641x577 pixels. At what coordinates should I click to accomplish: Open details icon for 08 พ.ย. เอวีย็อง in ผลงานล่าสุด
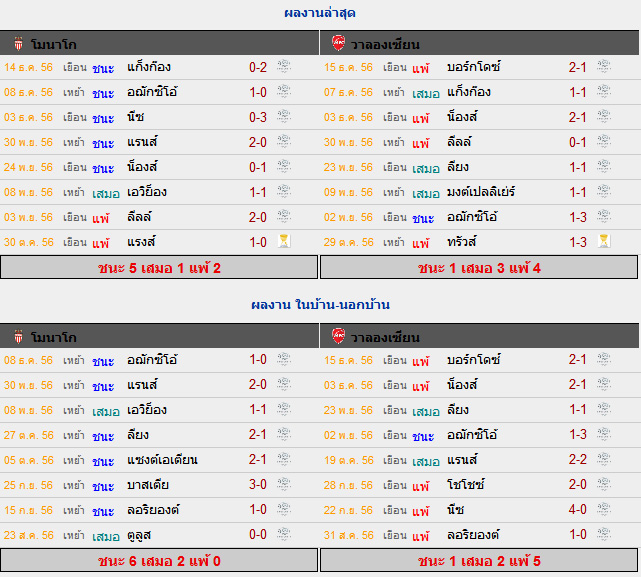pos(284,191)
